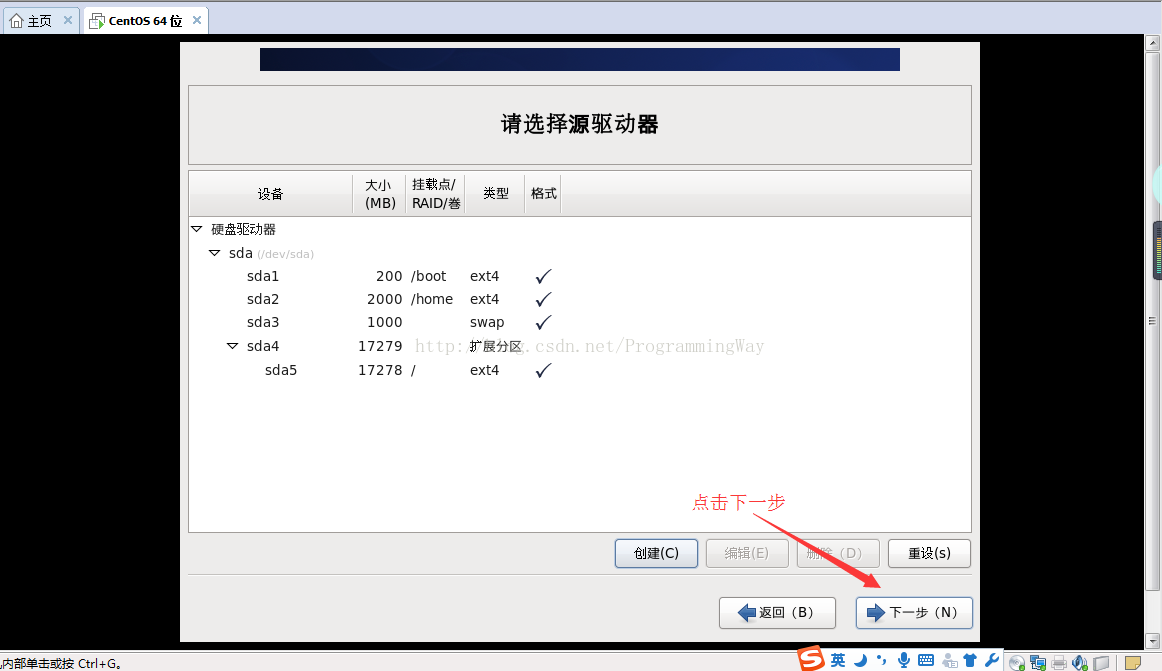Collapse the 硬盘驱动器 tree node
Viewport: 1162px width, 671px height.
tap(197, 229)
